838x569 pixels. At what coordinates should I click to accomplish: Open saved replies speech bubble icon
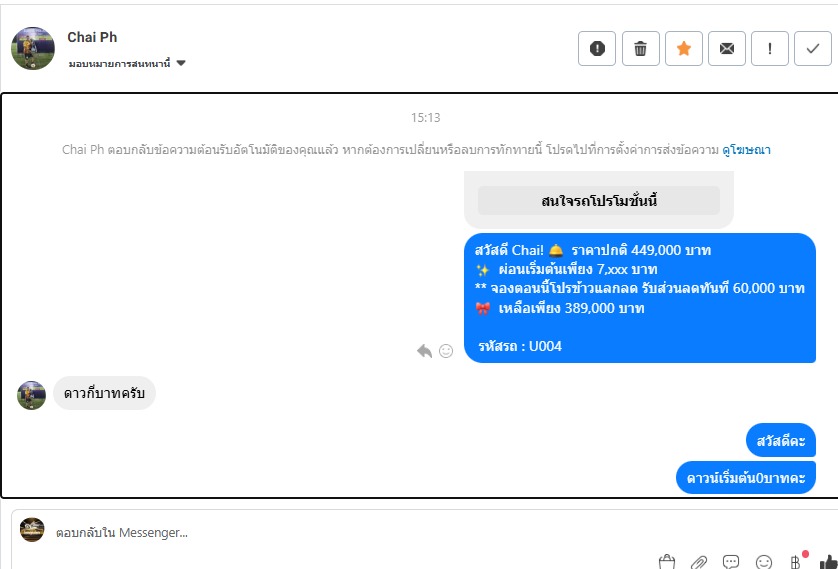coord(731,562)
